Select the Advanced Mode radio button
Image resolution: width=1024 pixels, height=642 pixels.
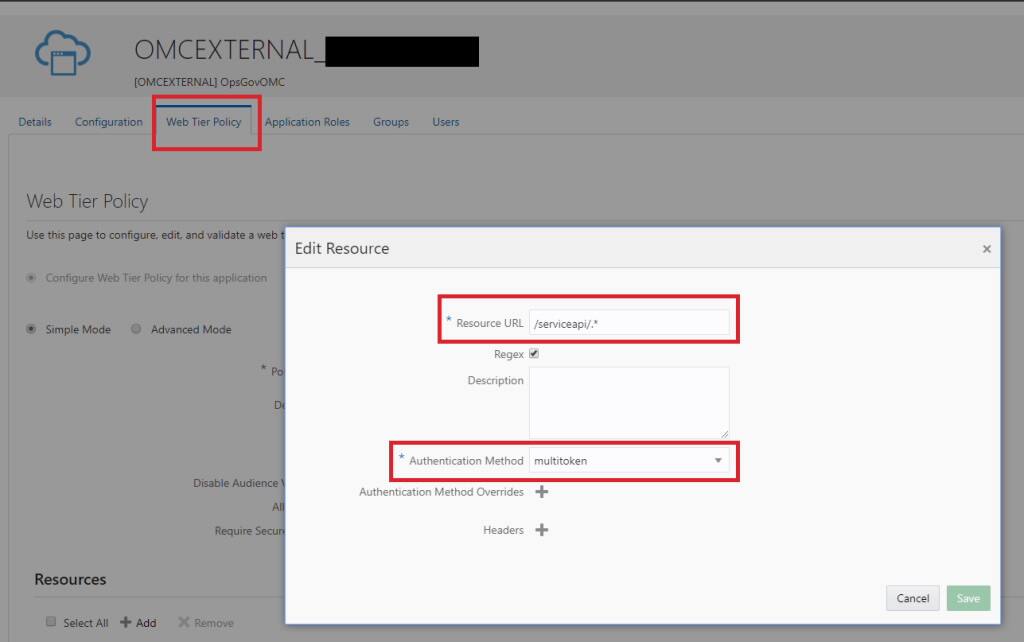tap(136, 329)
